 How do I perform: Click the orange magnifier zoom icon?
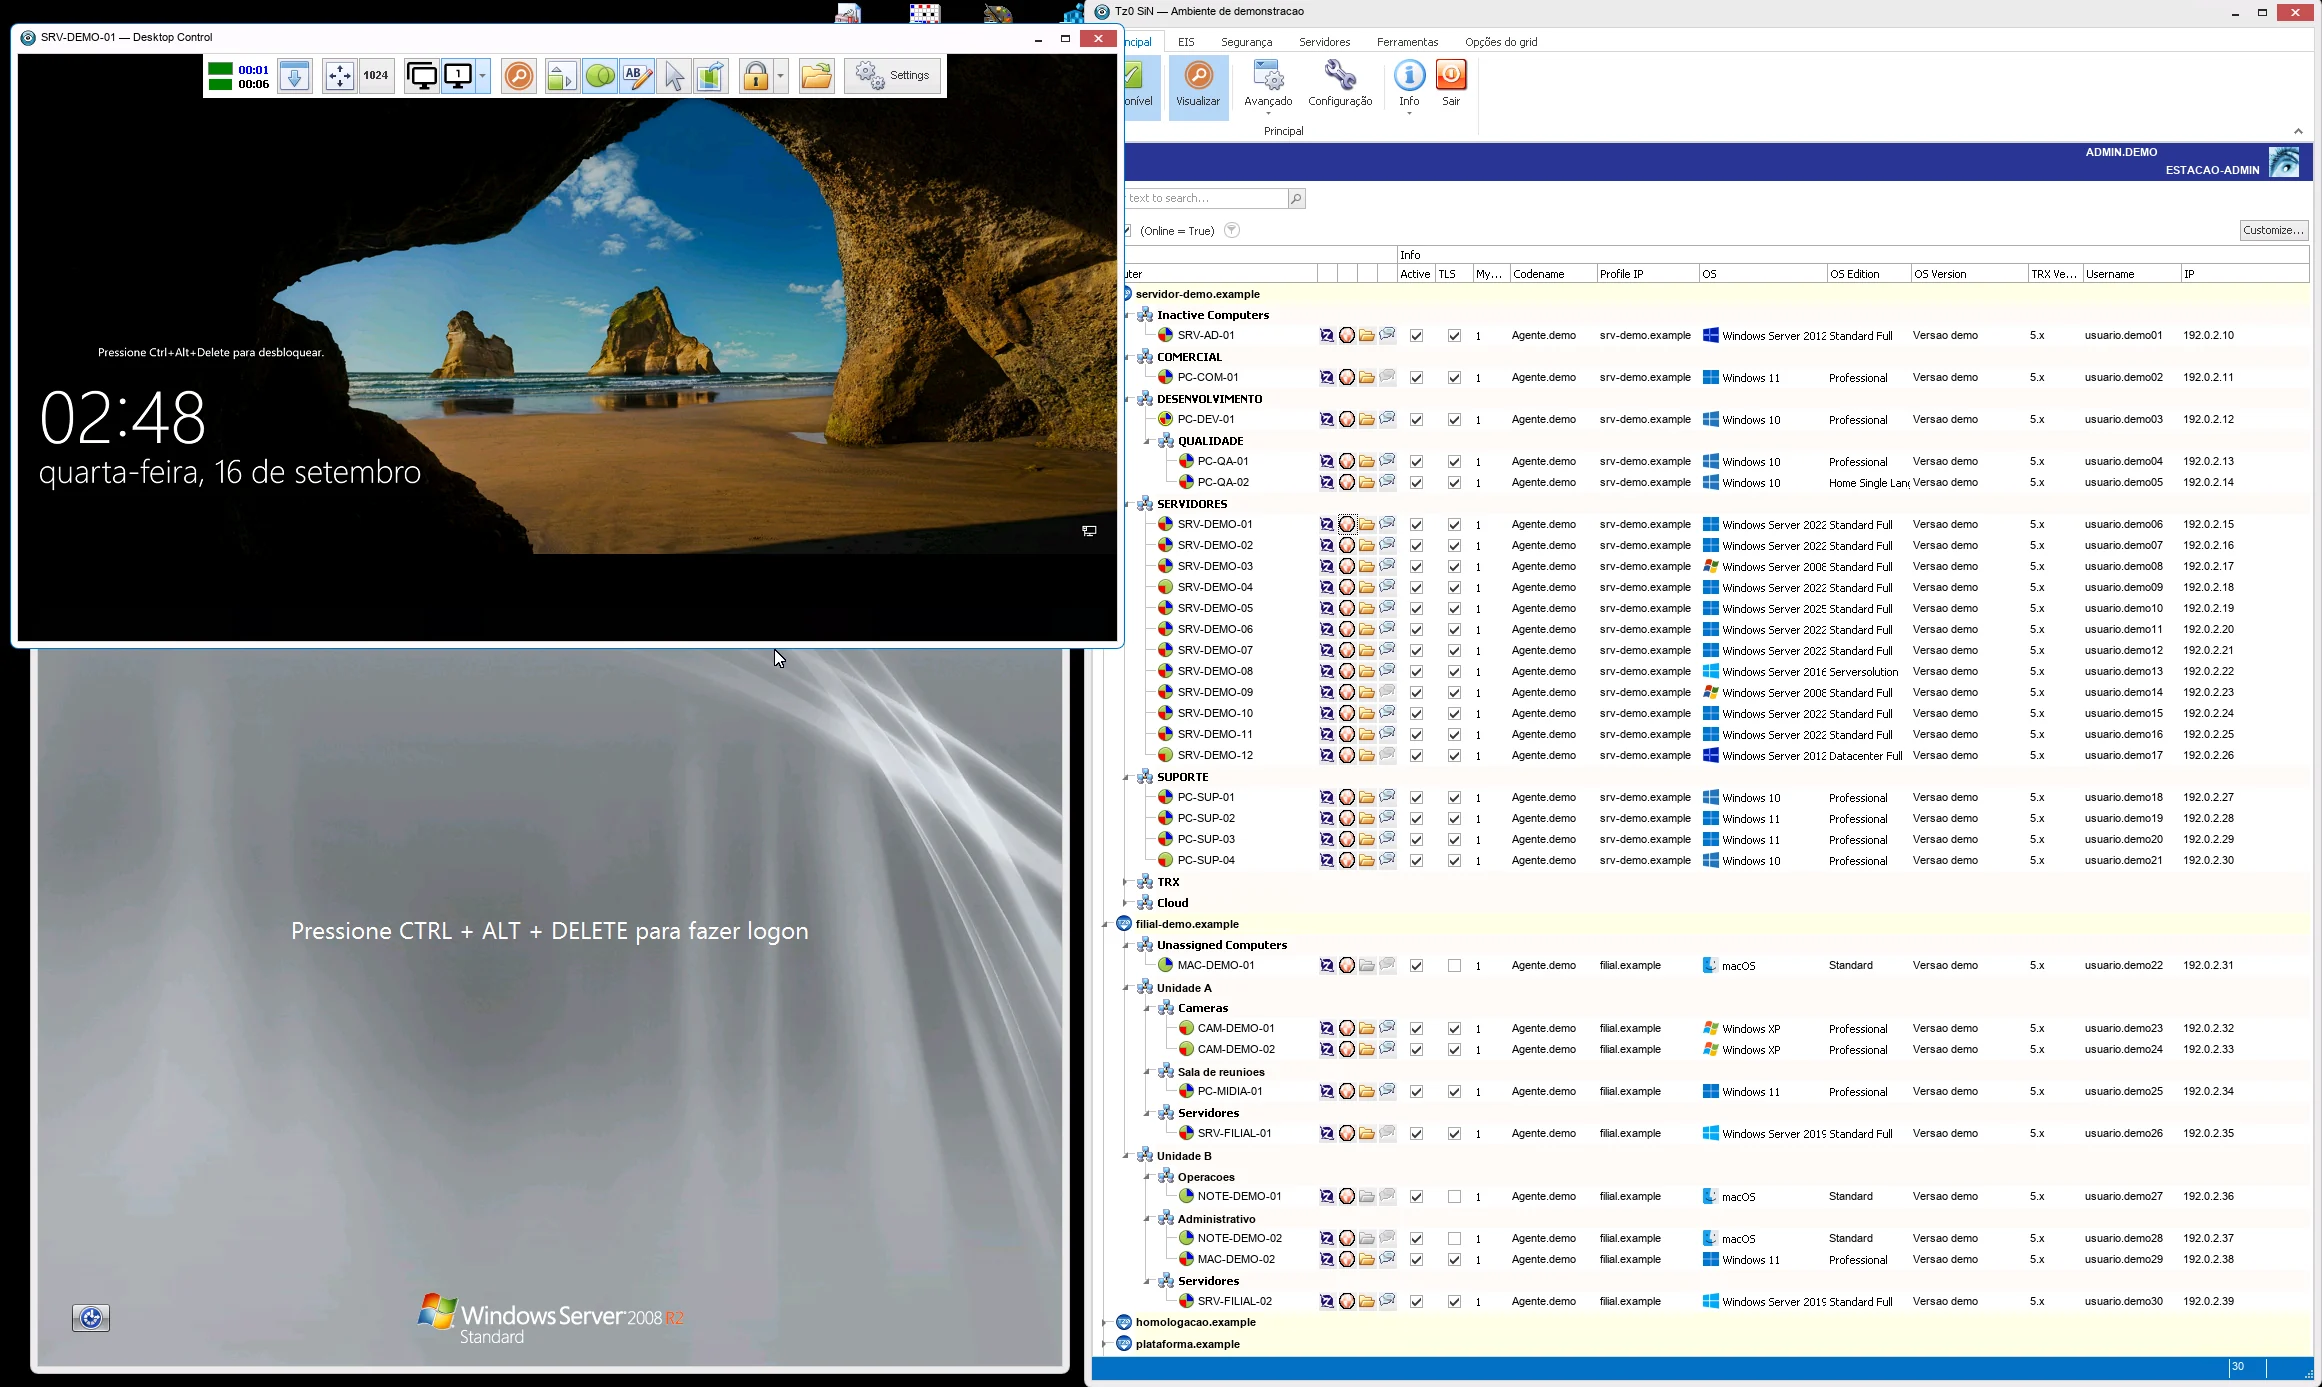(519, 76)
